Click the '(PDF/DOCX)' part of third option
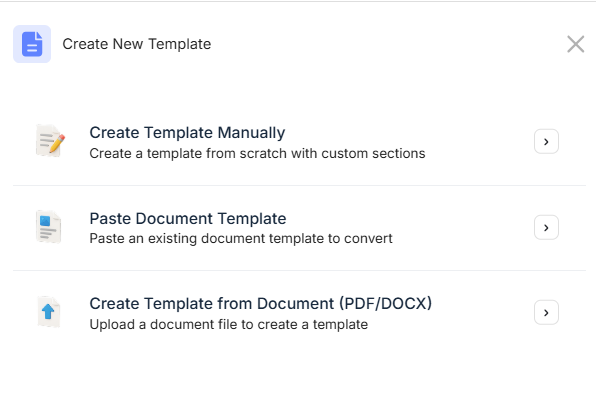The image size is (596, 397). pos(385,304)
